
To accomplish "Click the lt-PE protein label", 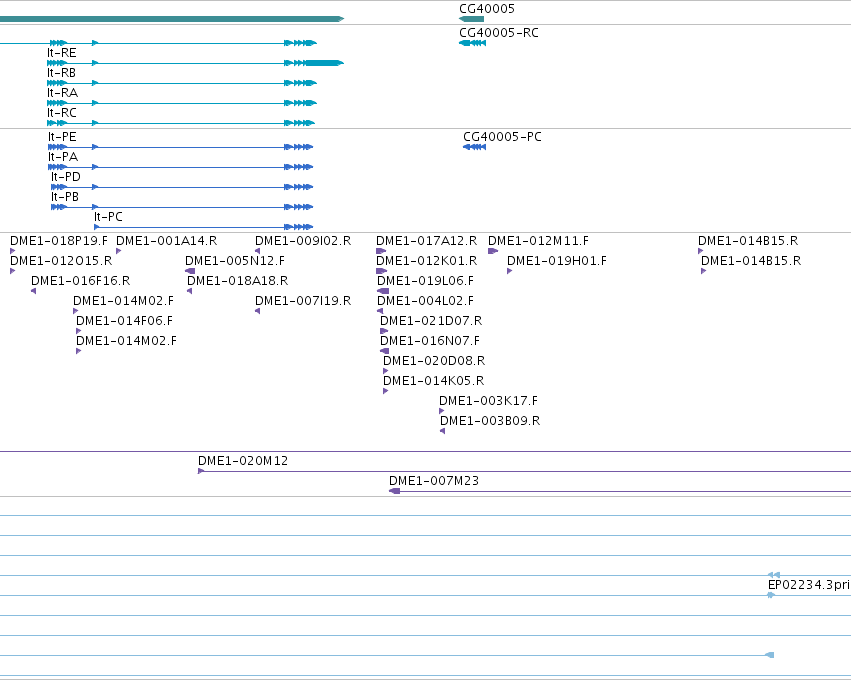I will pos(62,137).
